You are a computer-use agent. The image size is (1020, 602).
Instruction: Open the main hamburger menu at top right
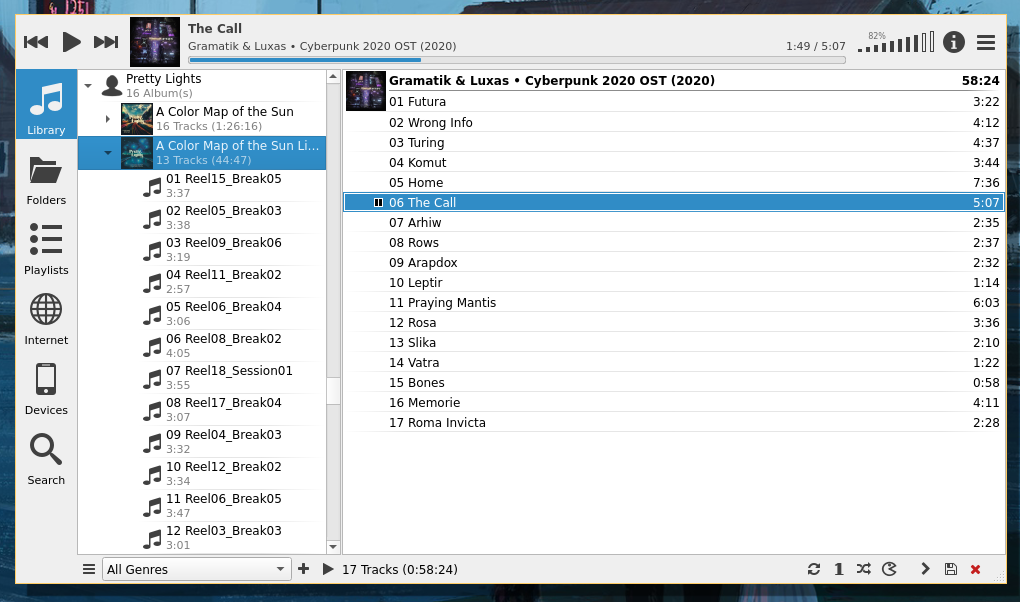coord(986,42)
